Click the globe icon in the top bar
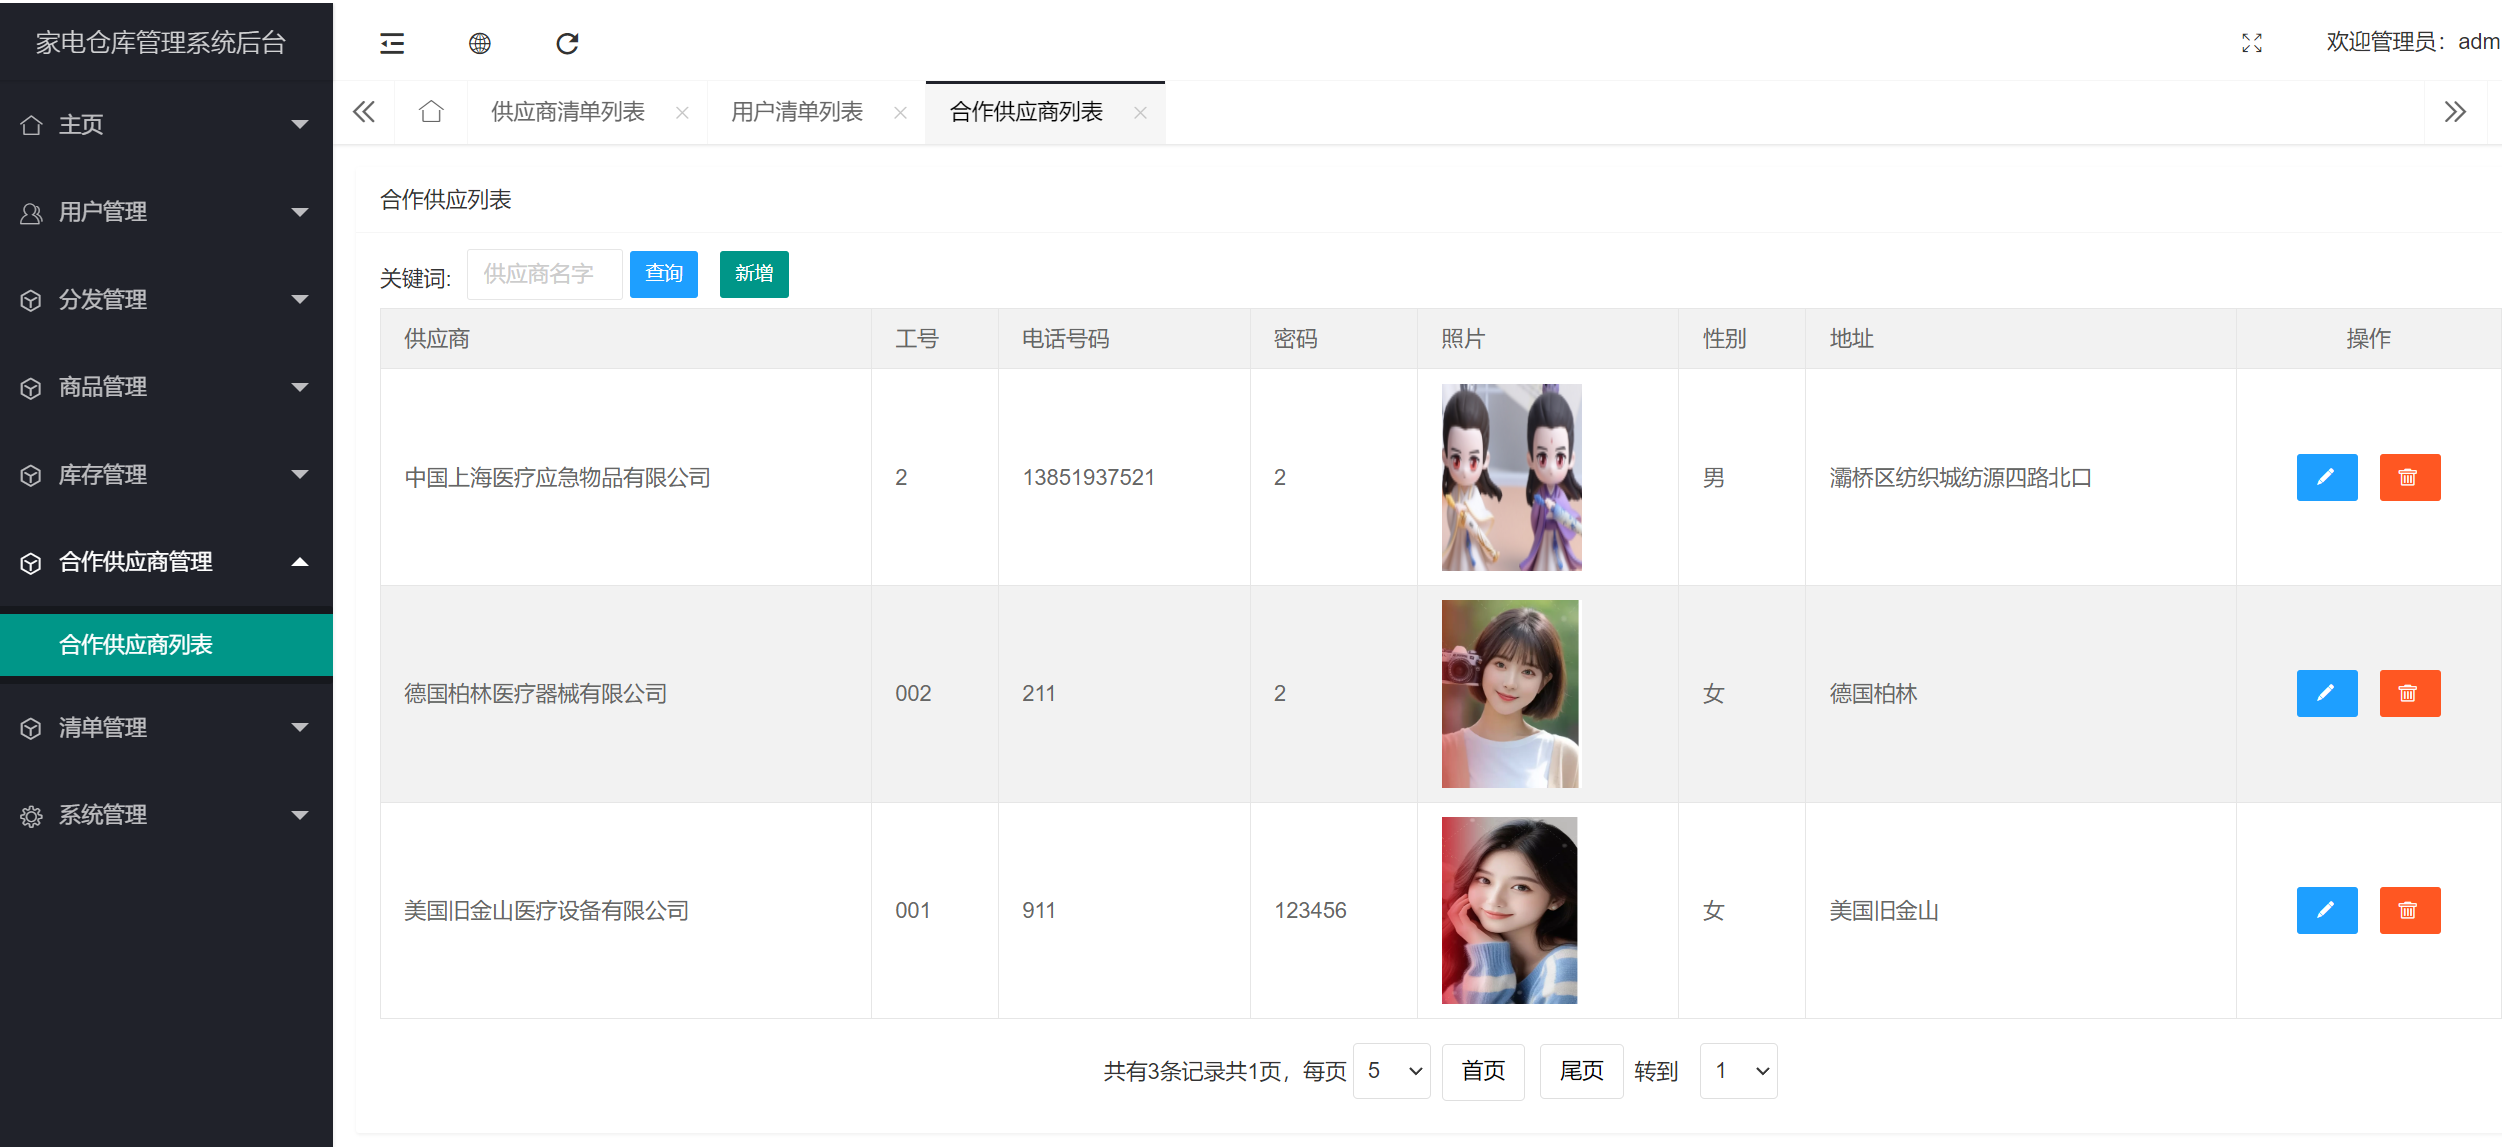 [480, 43]
